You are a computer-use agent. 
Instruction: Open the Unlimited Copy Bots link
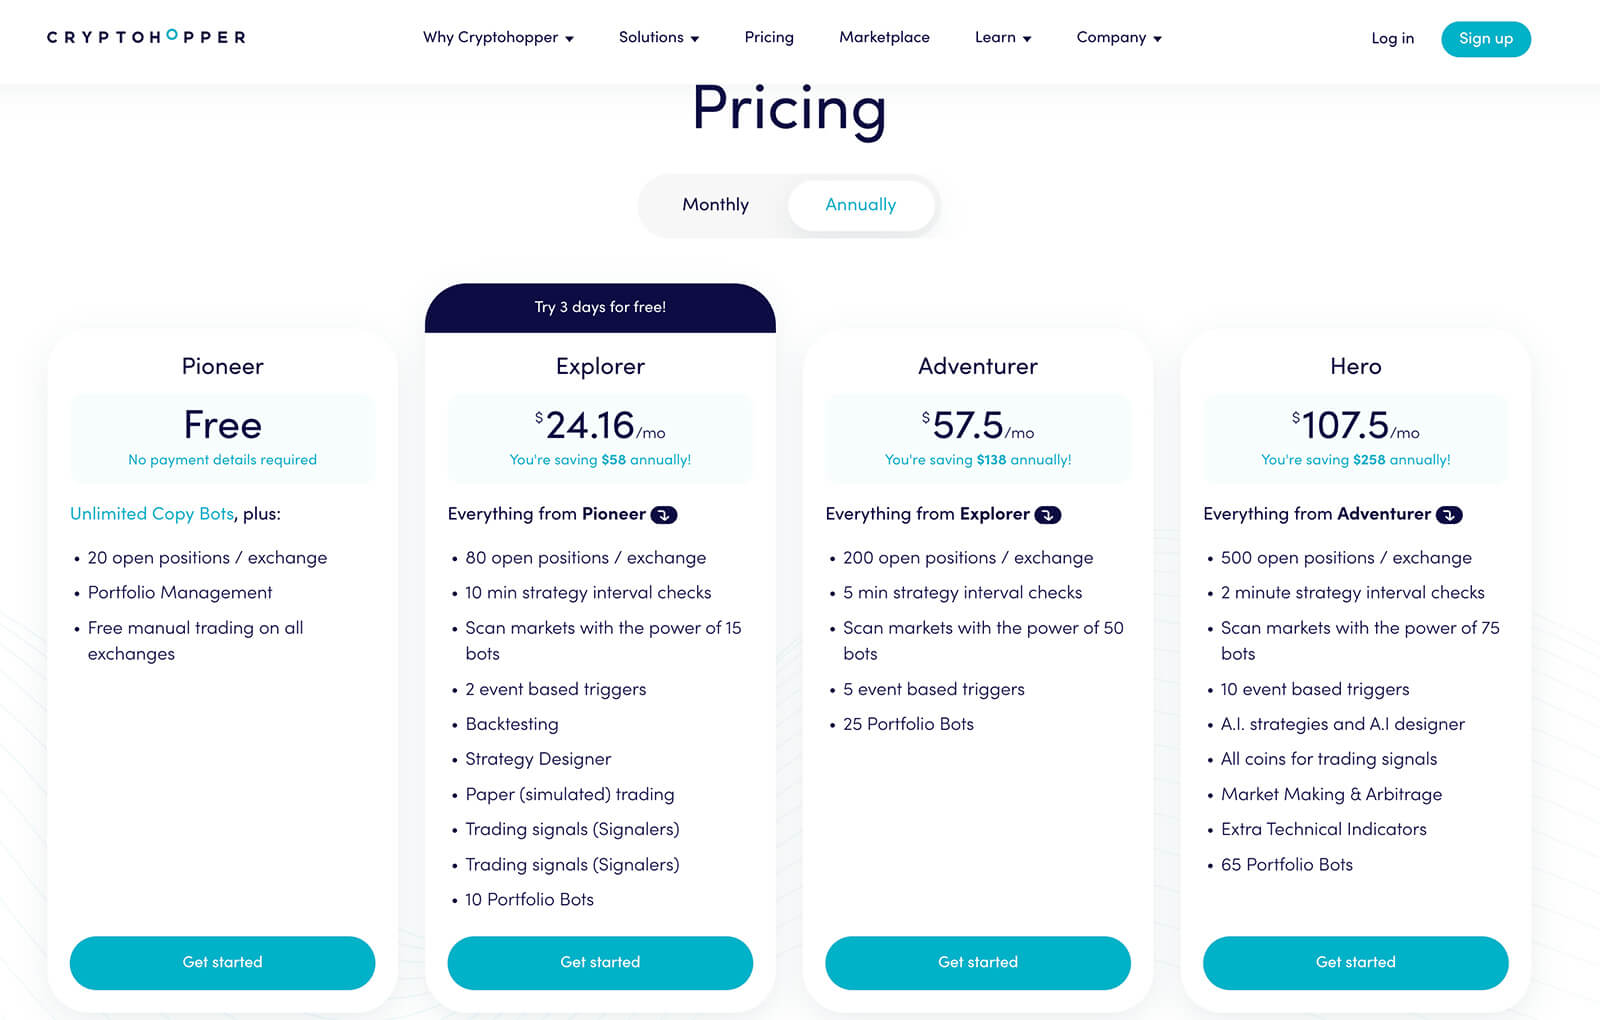click(152, 514)
